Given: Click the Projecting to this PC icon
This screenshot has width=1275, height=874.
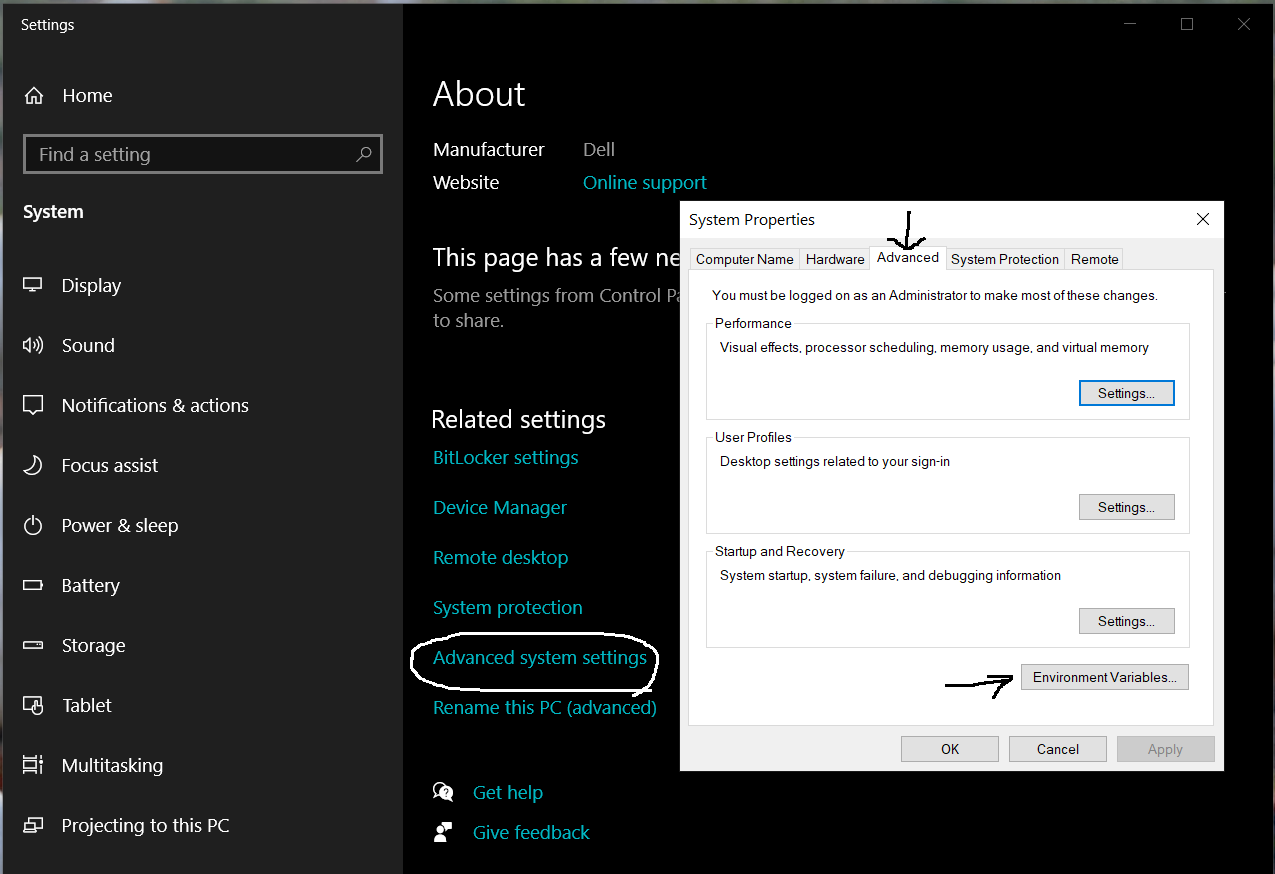Looking at the screenshot, I should (x=33, y=825).
